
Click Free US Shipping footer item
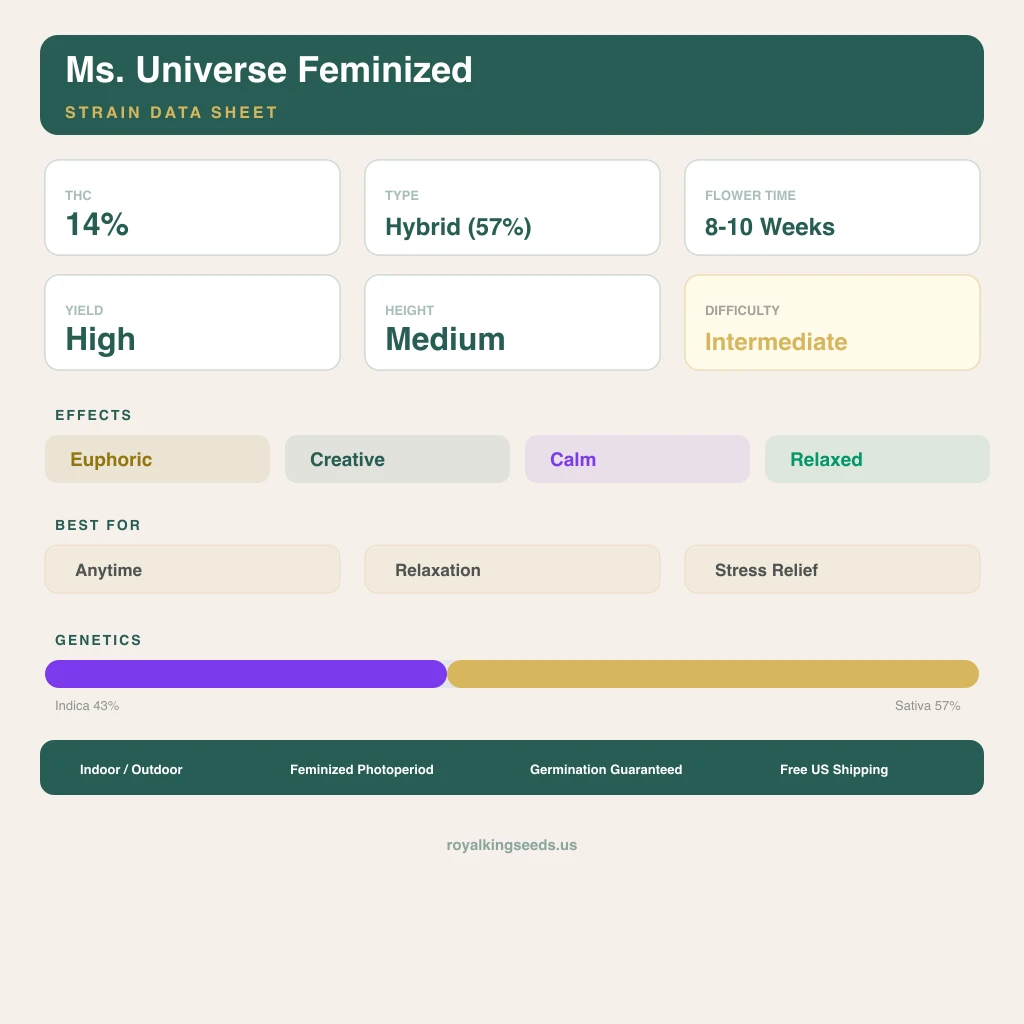834,769
